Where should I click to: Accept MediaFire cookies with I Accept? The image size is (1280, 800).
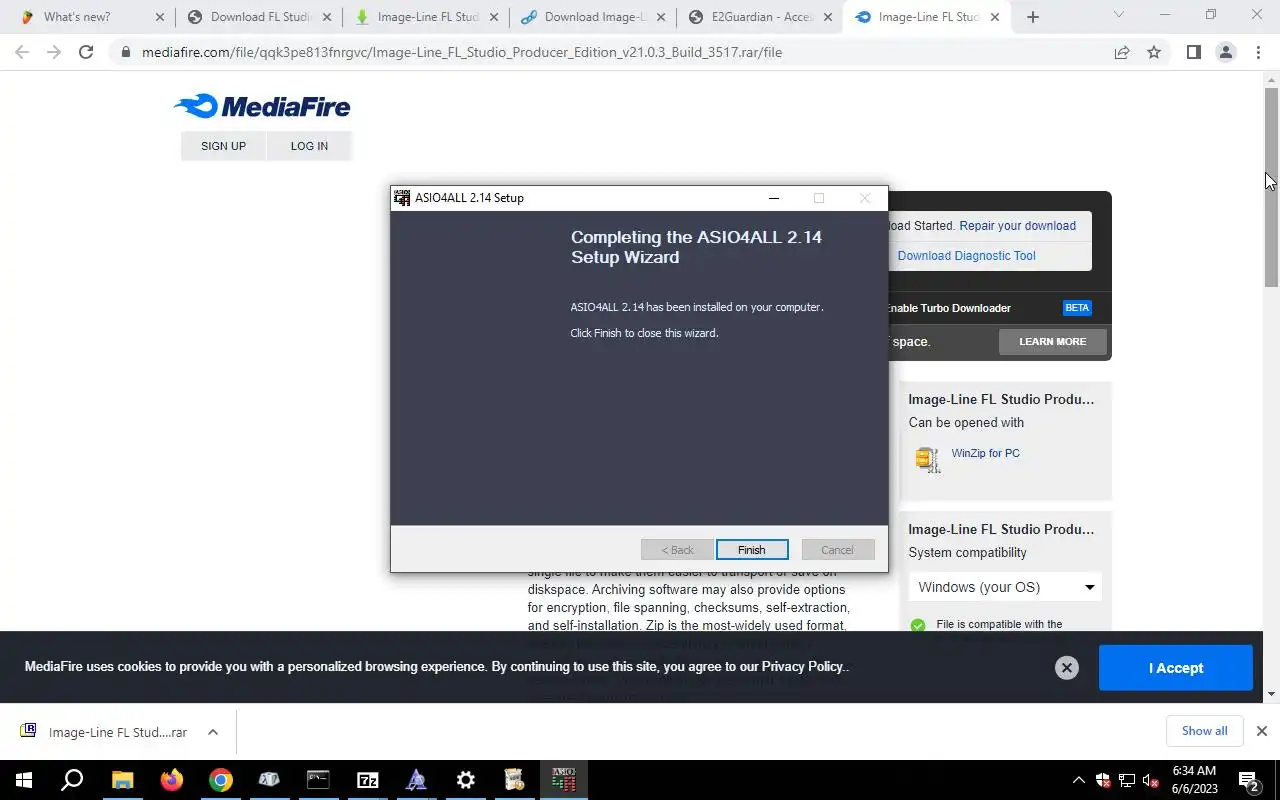click(1175, 668)
